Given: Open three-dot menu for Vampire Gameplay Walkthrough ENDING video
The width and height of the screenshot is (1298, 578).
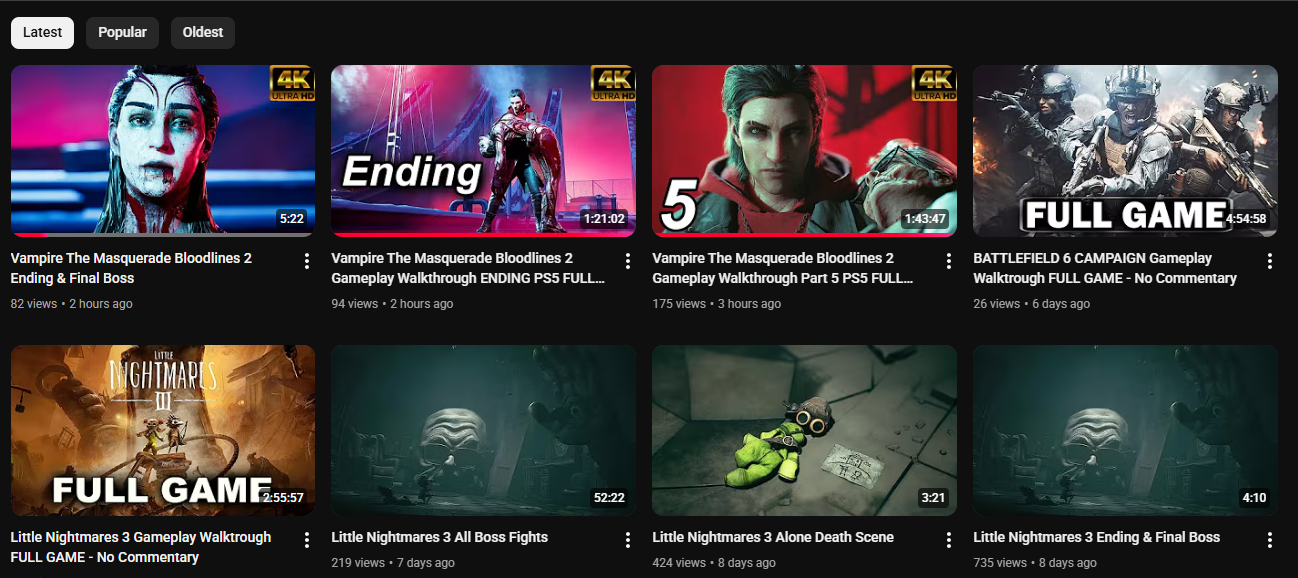Looking at the screenshot, I should [627, 261].
